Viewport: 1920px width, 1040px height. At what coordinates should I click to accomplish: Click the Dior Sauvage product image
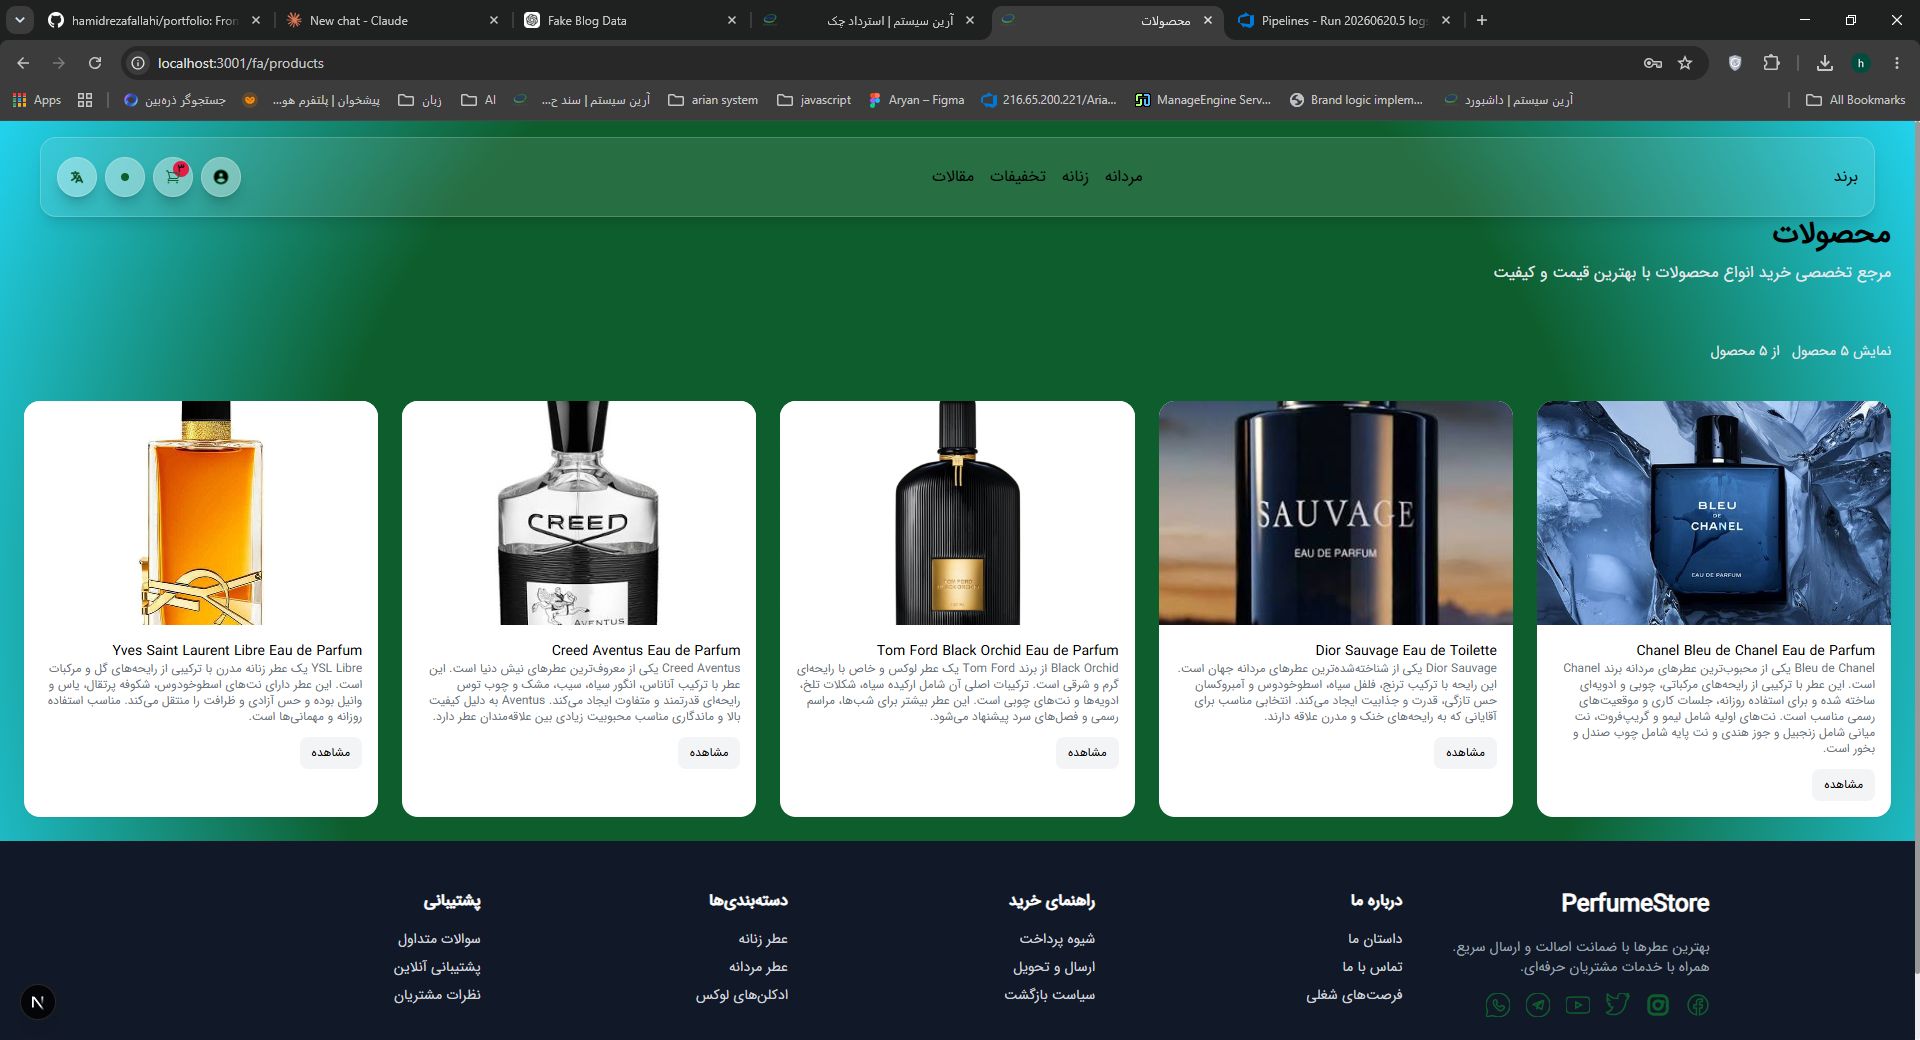pos(1336,513)
